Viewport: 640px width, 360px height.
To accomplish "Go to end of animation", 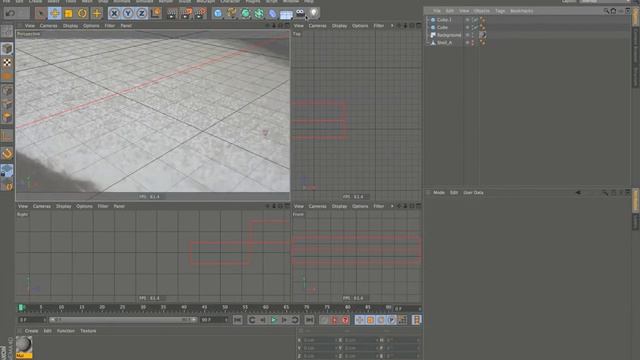I will (309, 320).
